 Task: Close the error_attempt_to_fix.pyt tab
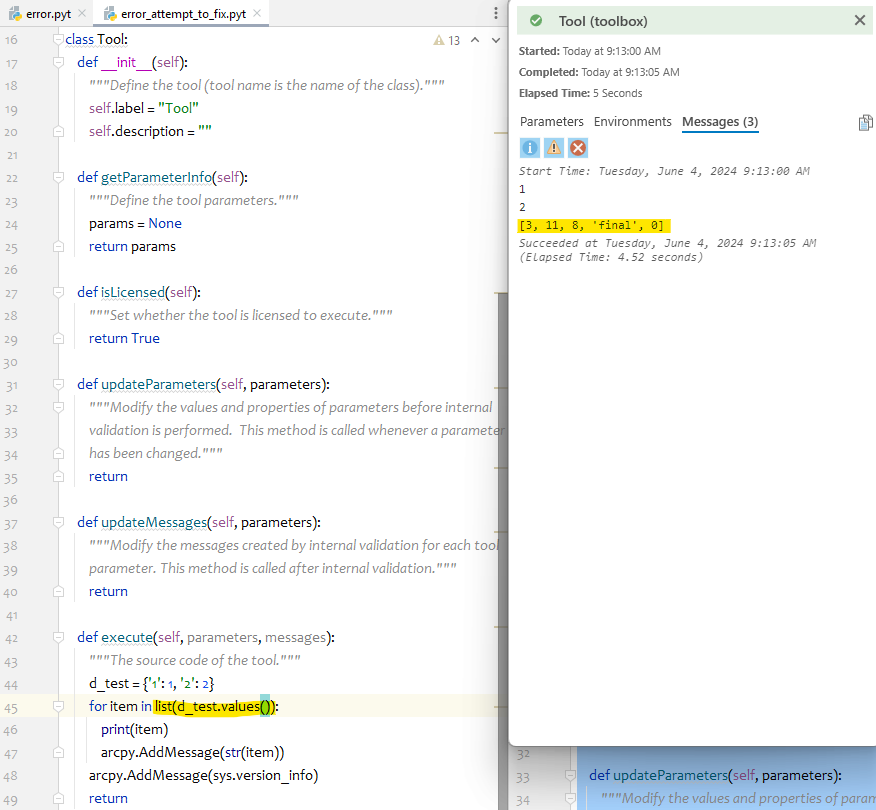point(255,14)
